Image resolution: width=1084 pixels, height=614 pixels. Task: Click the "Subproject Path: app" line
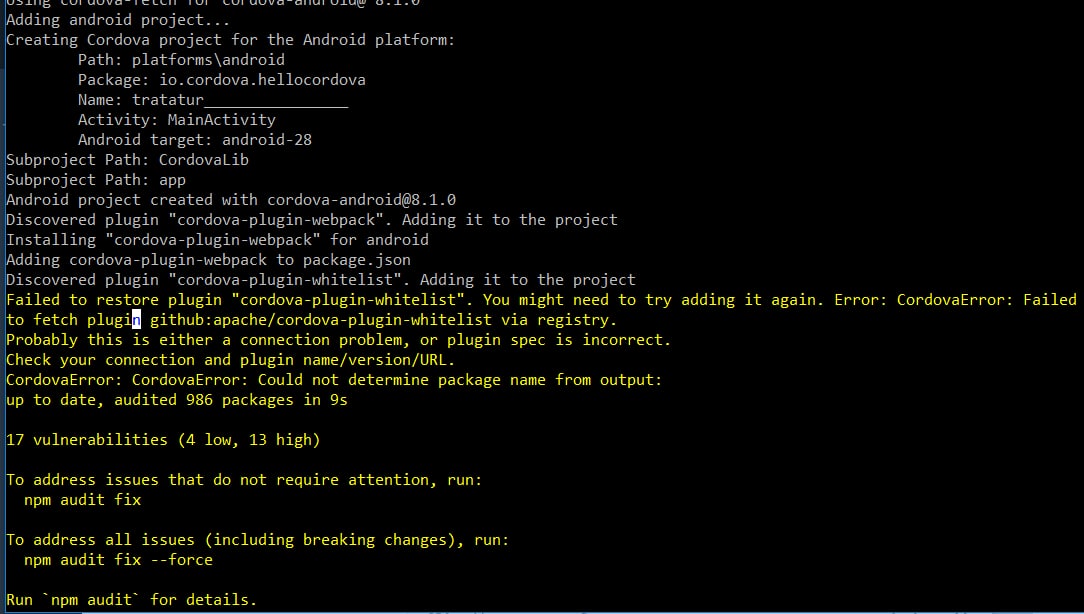pos(96,180)
